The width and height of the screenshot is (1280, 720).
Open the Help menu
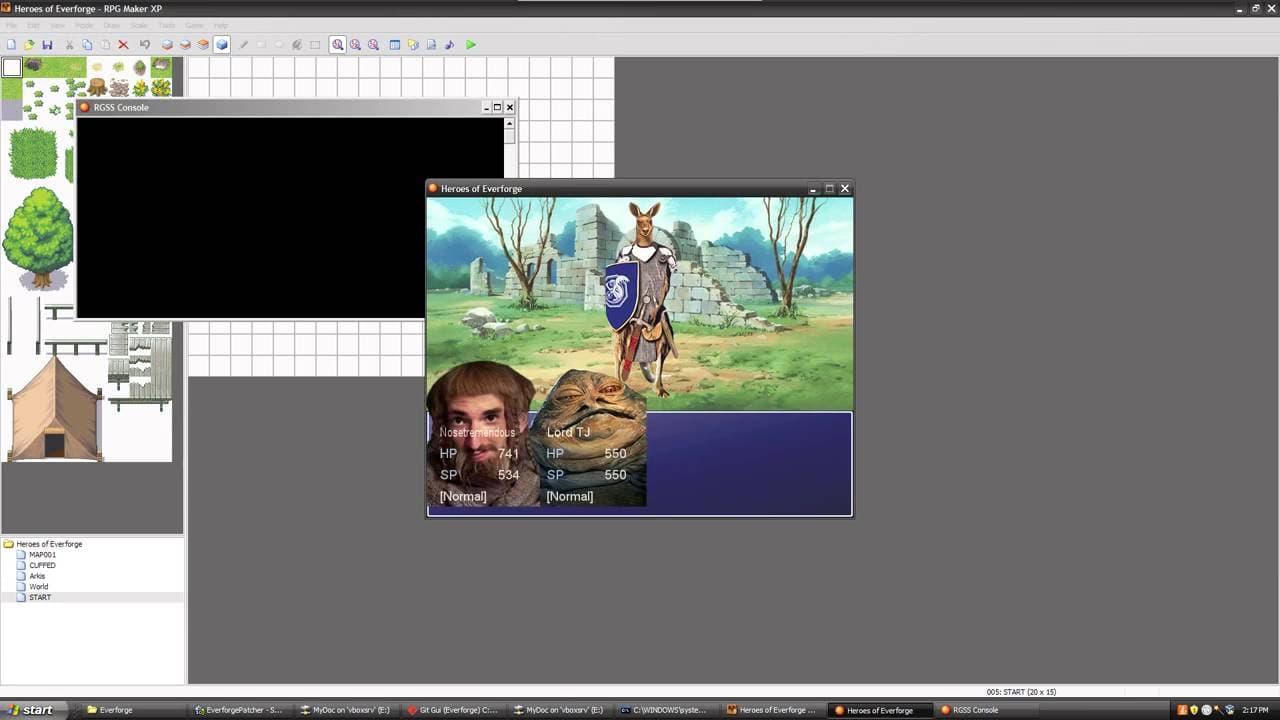(220, 25)
